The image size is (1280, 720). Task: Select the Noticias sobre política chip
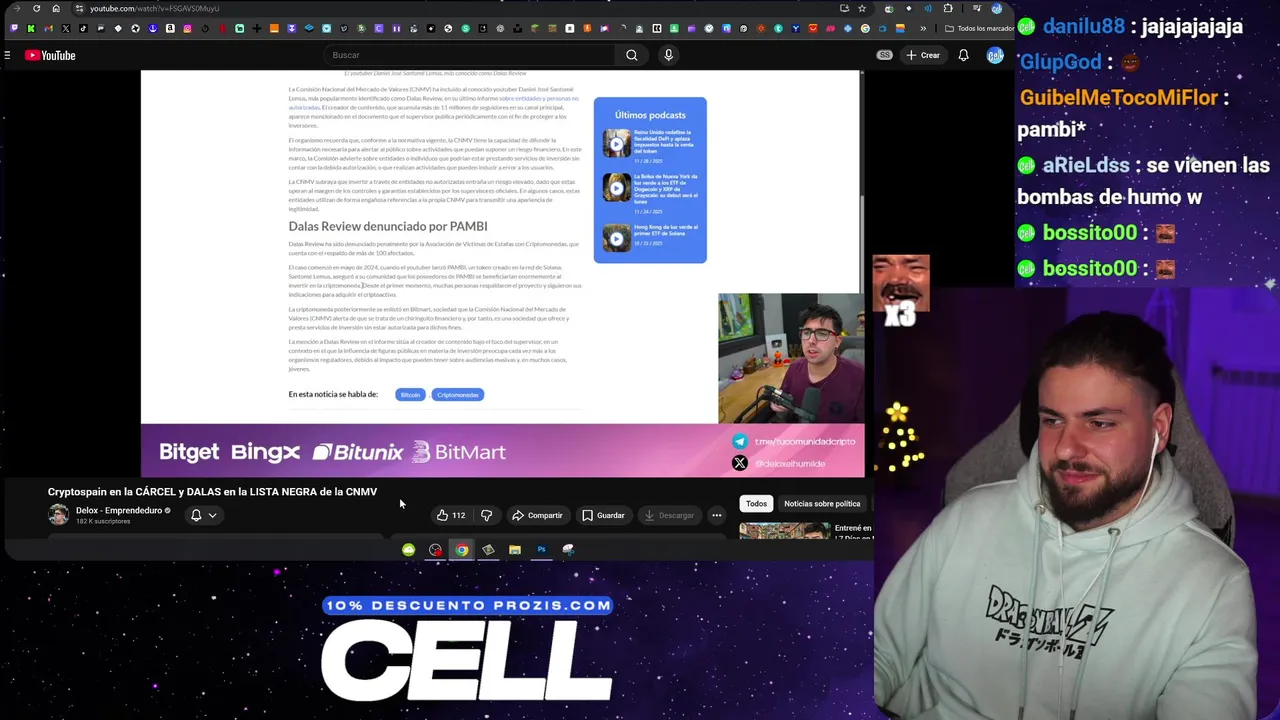(x=822, y=503)
